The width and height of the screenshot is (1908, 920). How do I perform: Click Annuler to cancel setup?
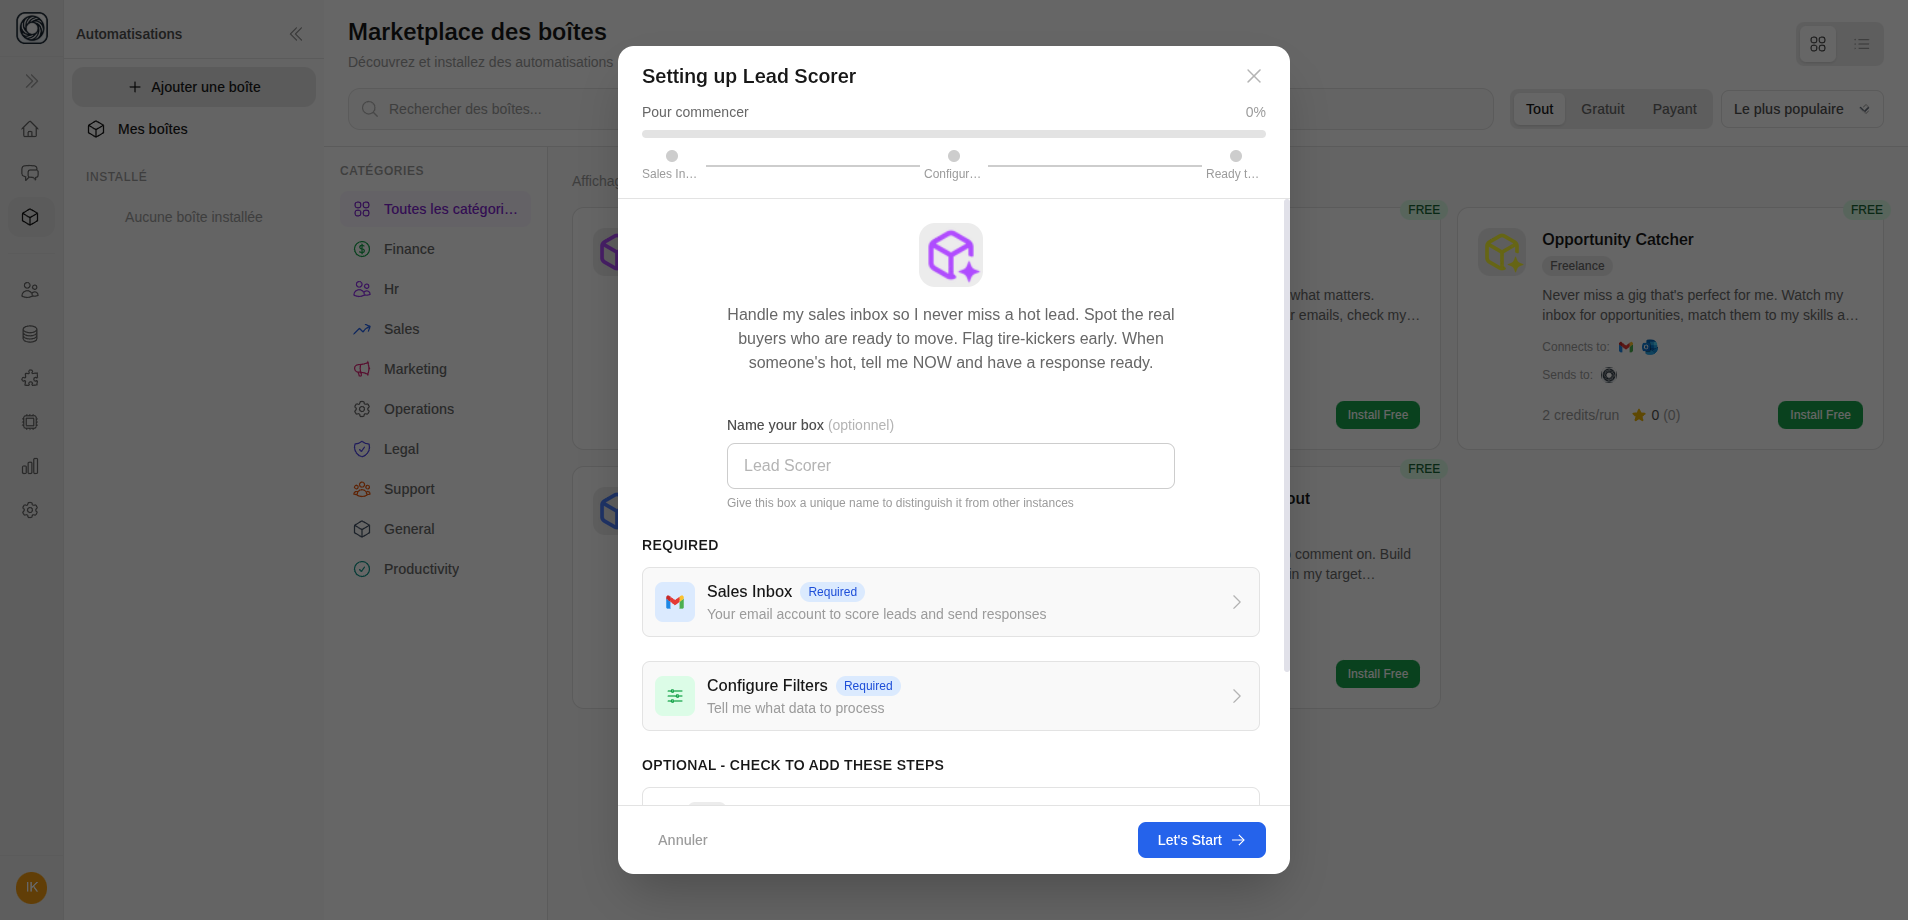click(x=683, y=839)
